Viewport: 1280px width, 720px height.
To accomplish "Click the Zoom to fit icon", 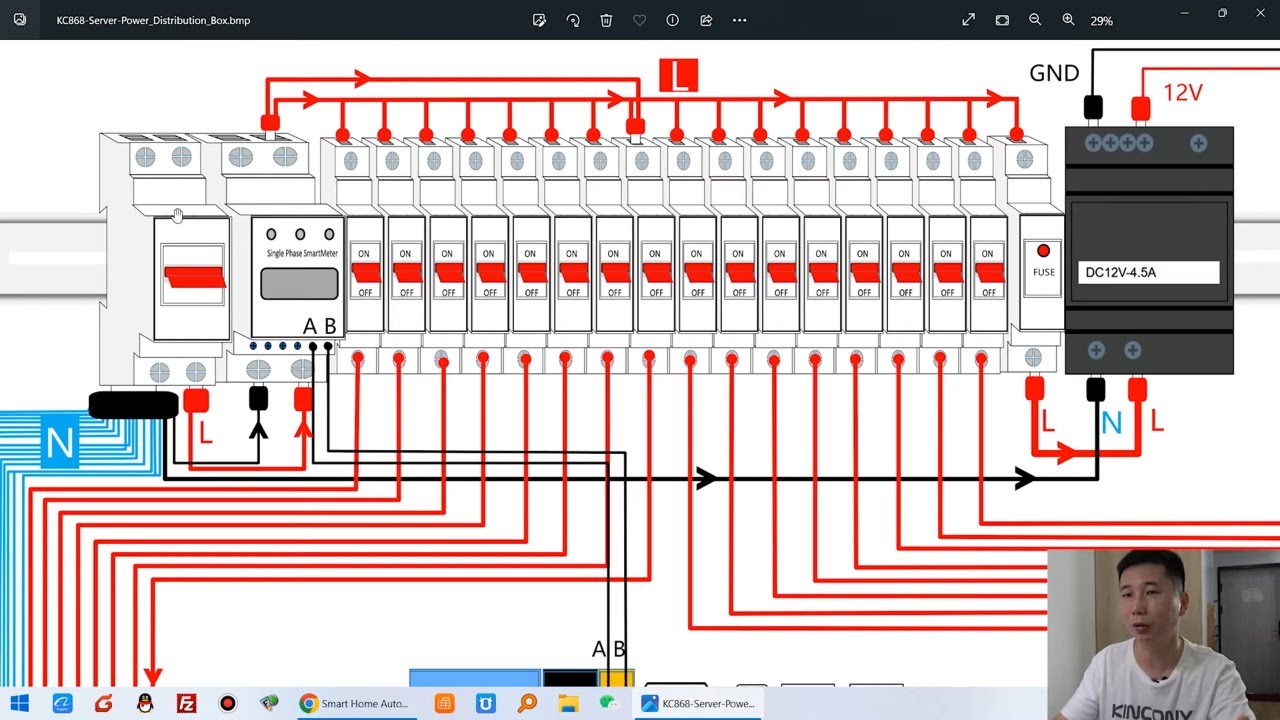I will point(1002,20).
